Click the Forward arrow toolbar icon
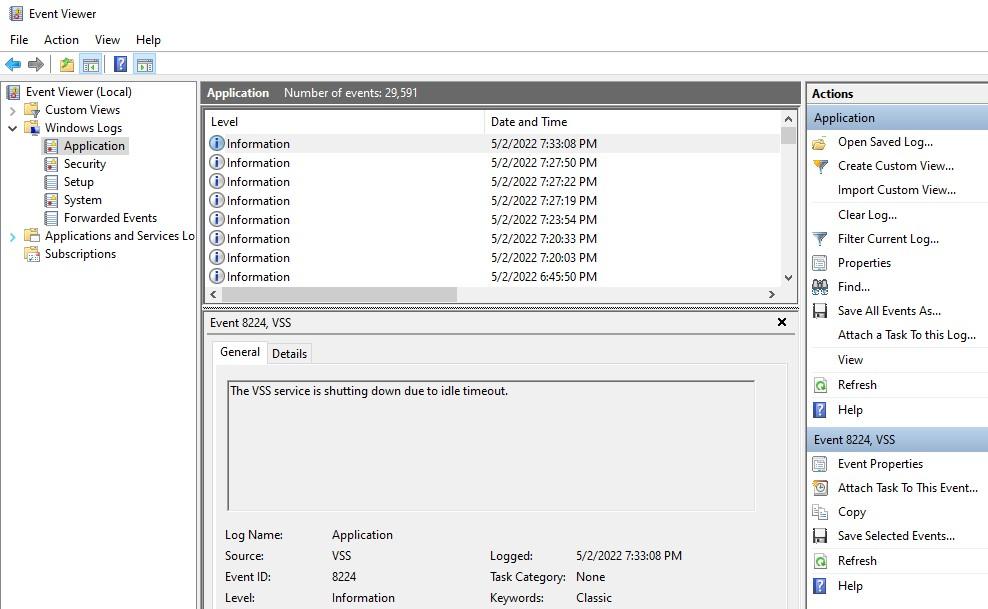The height and width of the screenshot is (609, 988). pyautogui.click(x=36, y=64)
